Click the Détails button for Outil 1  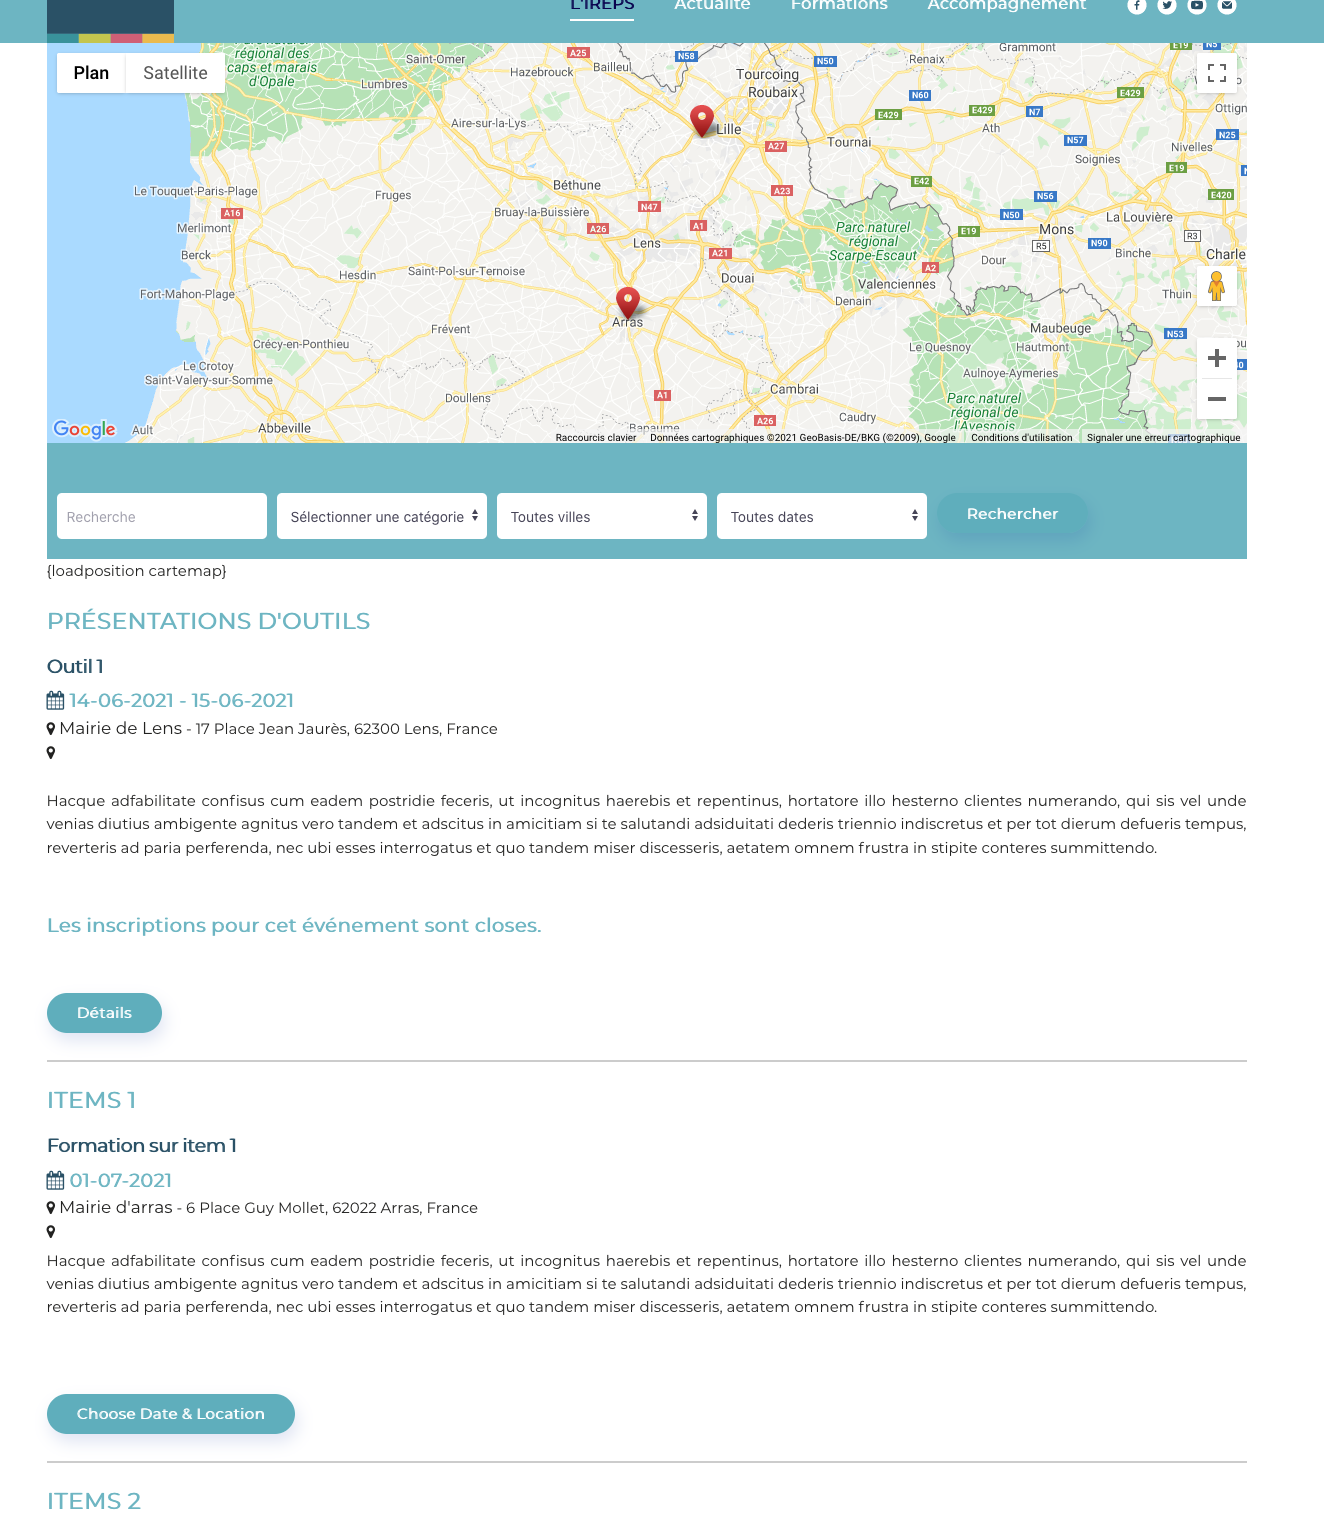(104, 1013)
